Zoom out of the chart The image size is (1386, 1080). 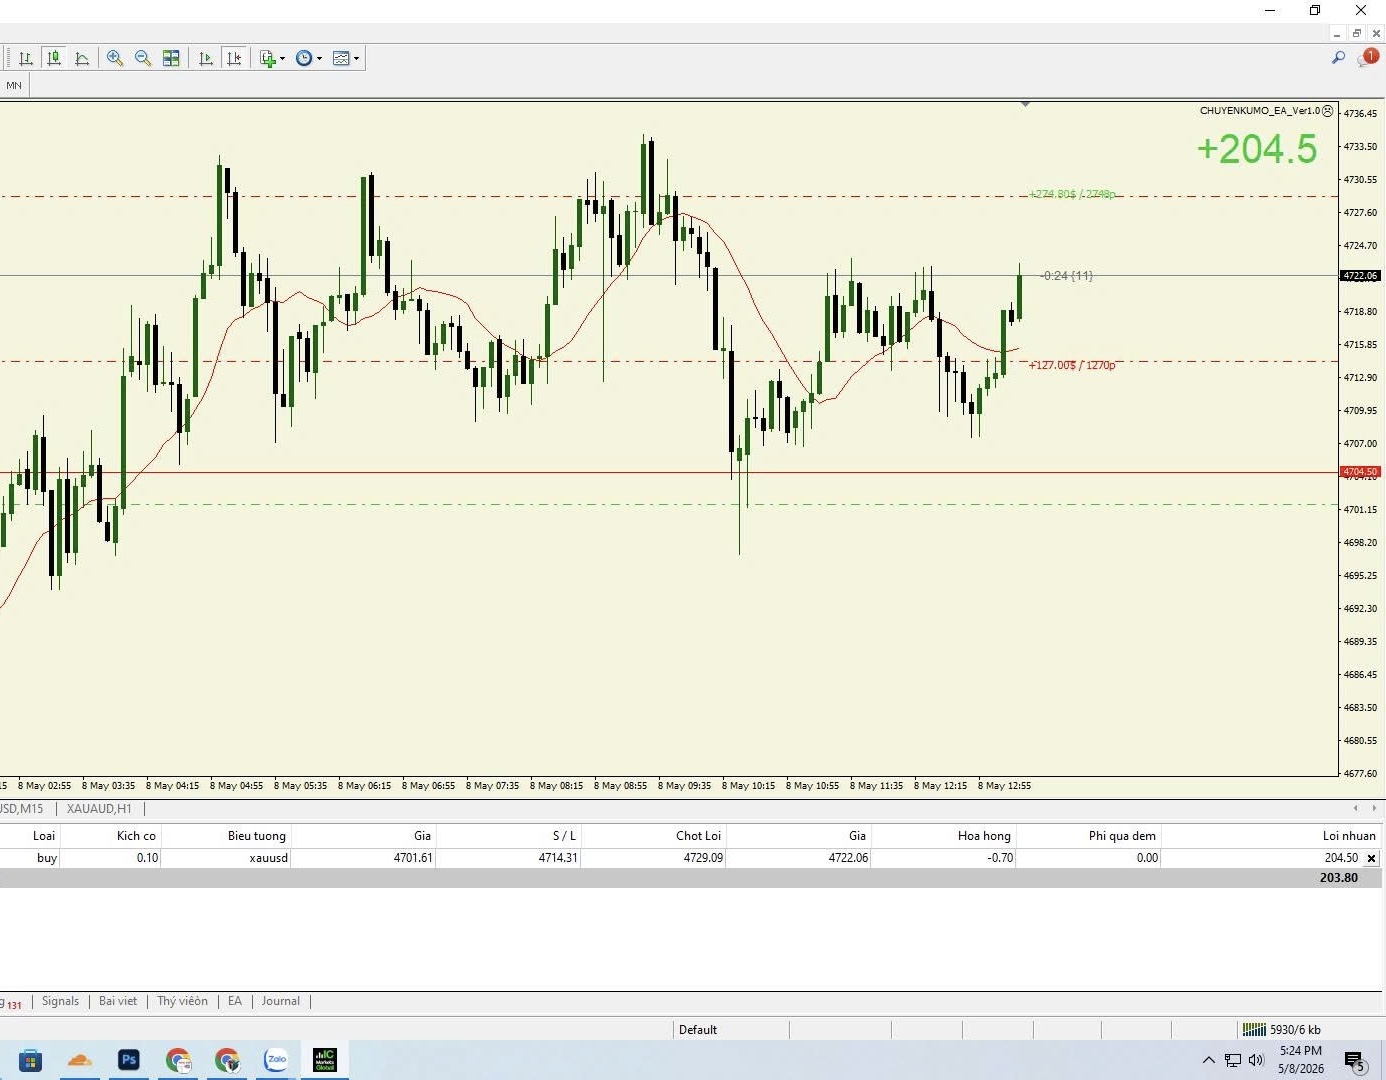(x=143, y=58)
